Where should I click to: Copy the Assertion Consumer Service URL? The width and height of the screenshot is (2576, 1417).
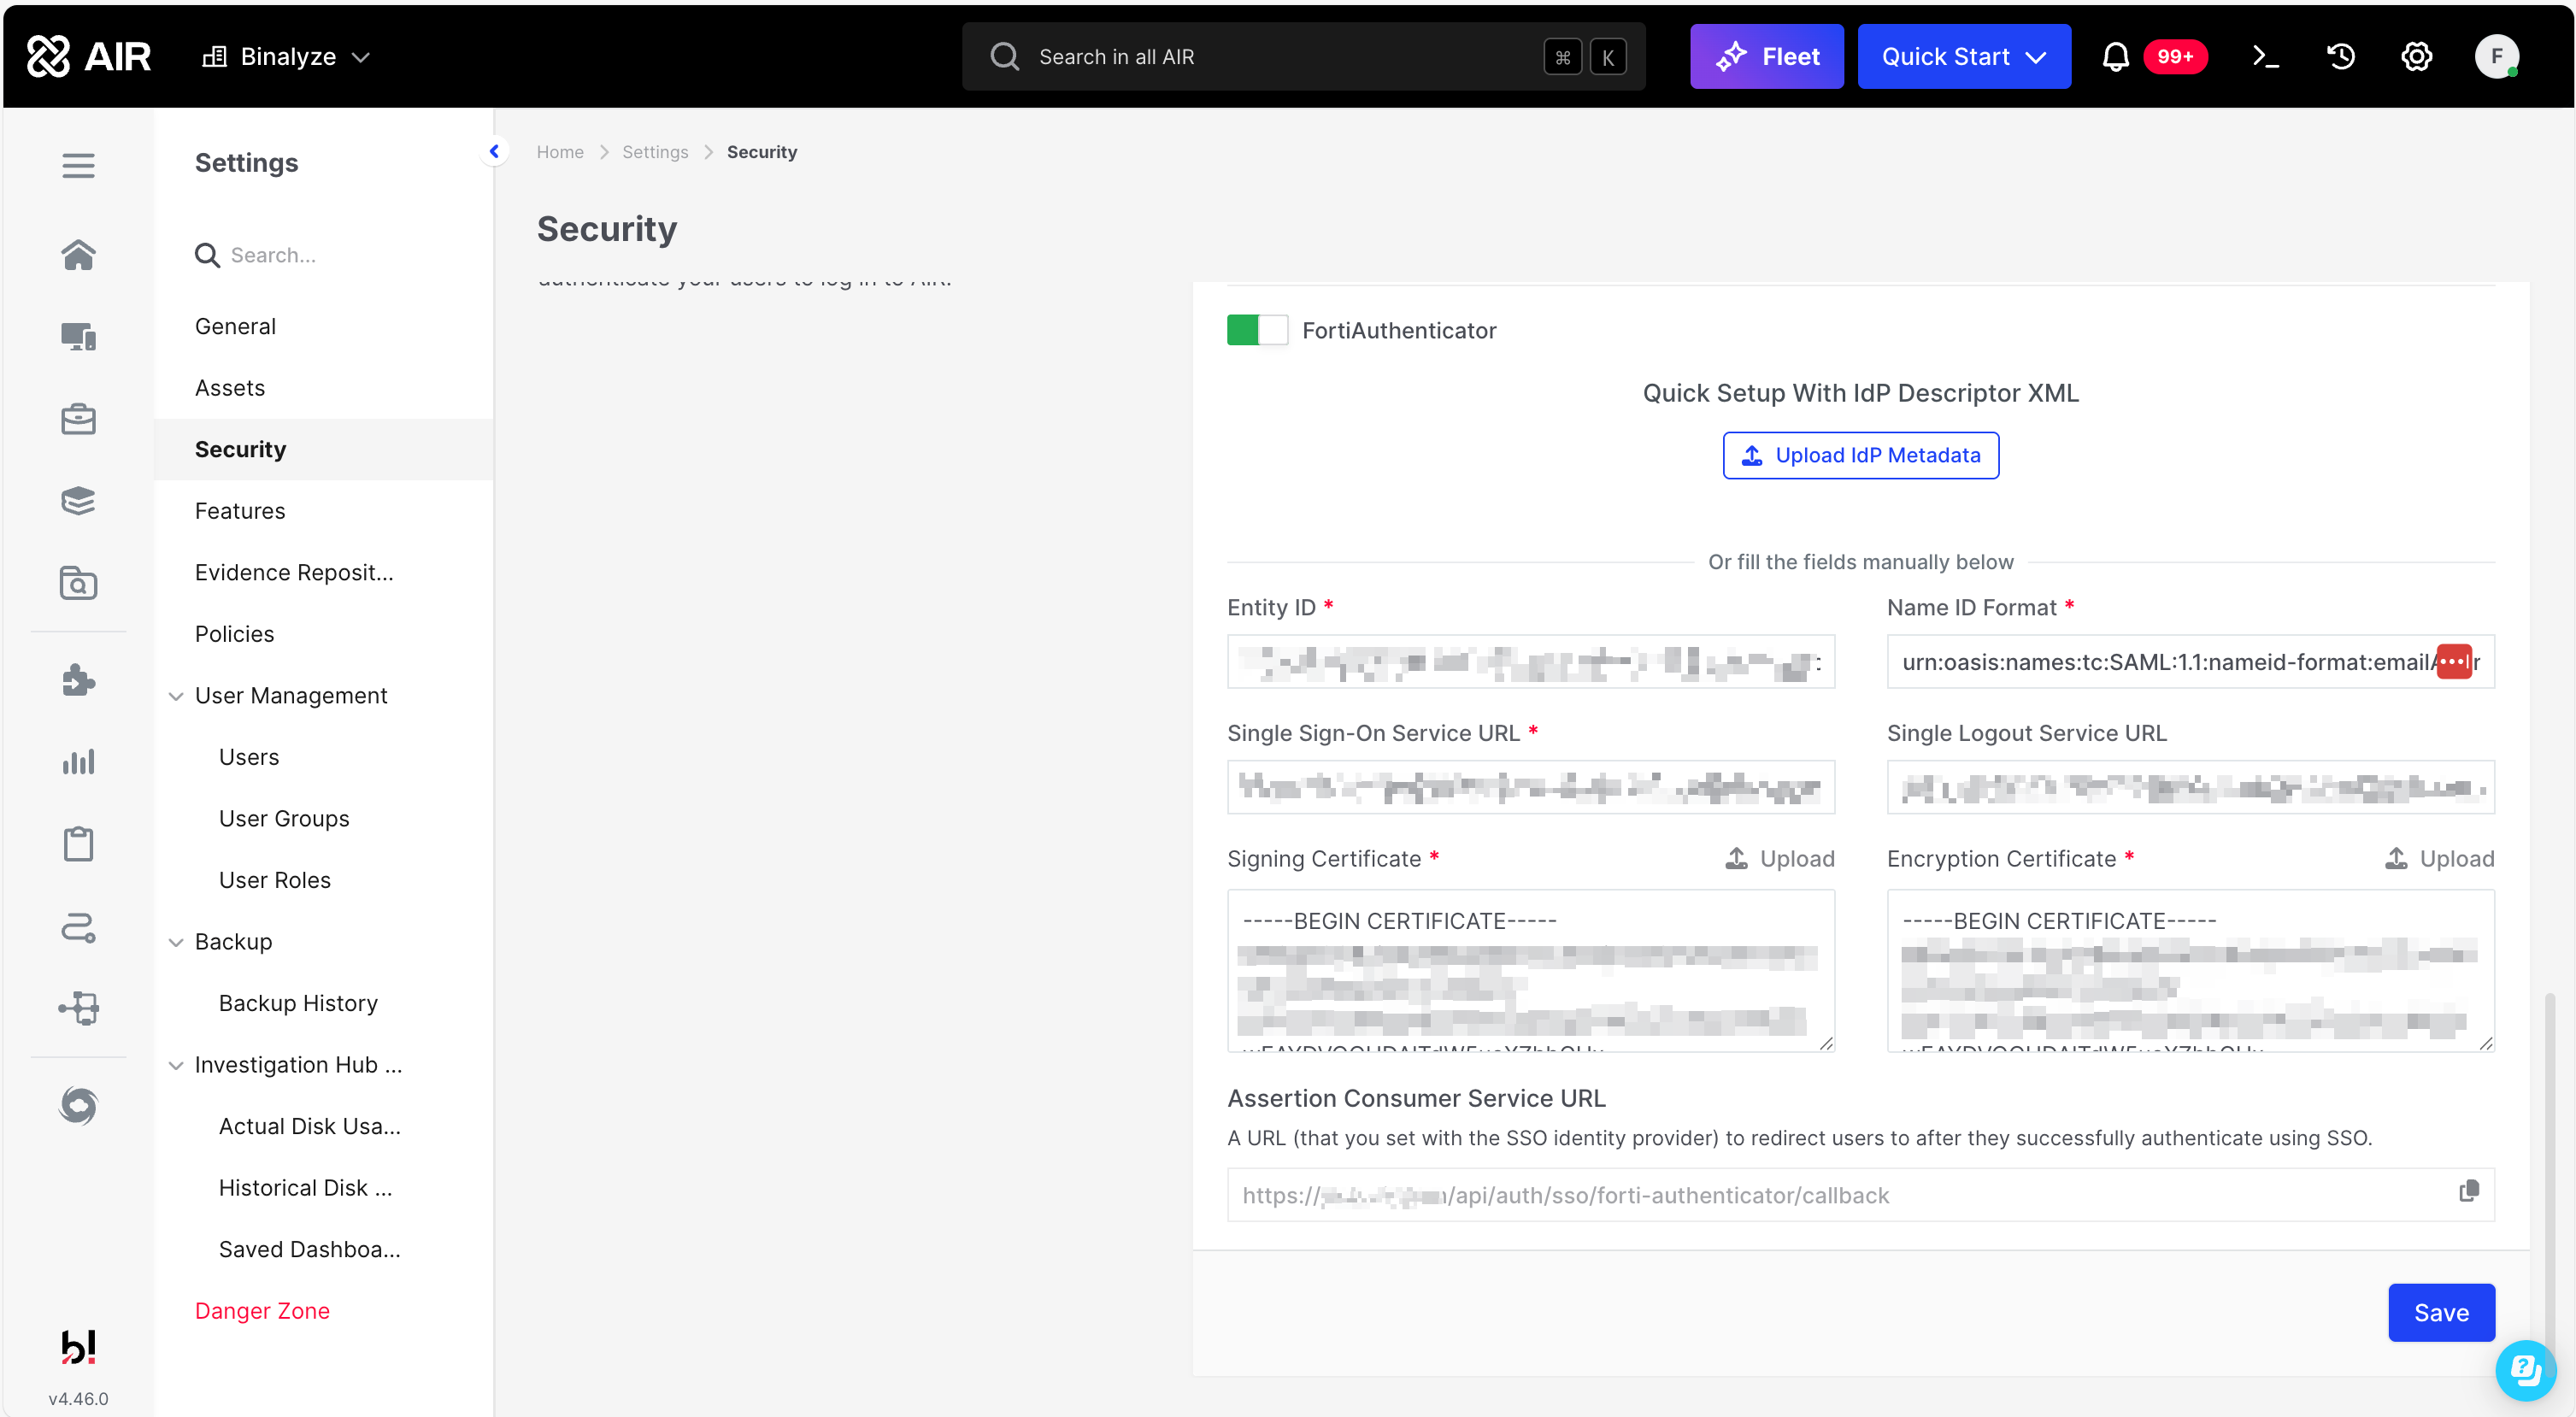[2470, 1190]
